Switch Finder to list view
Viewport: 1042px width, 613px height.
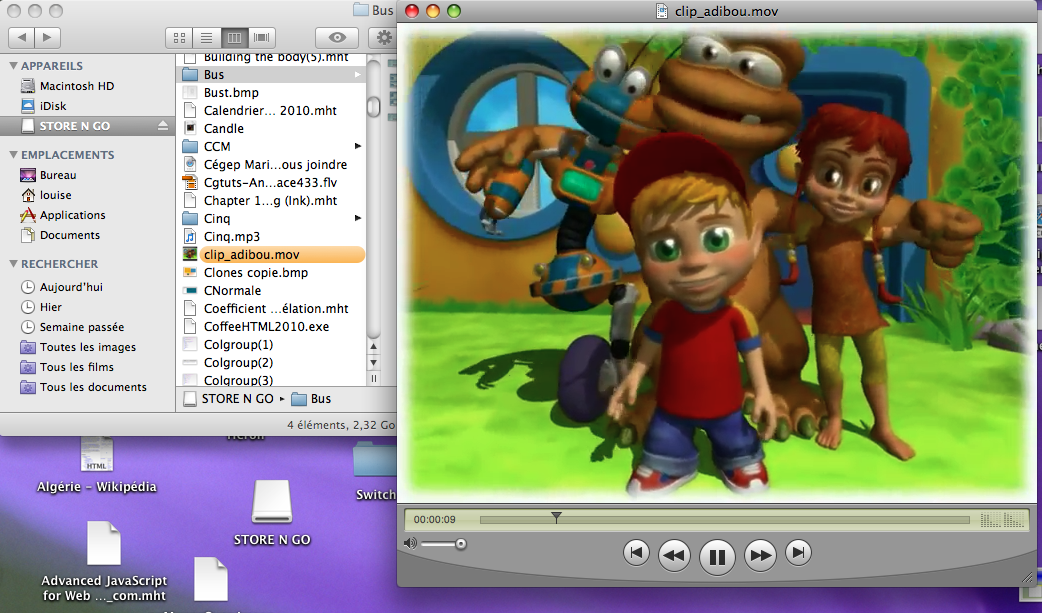coord(207,37)
